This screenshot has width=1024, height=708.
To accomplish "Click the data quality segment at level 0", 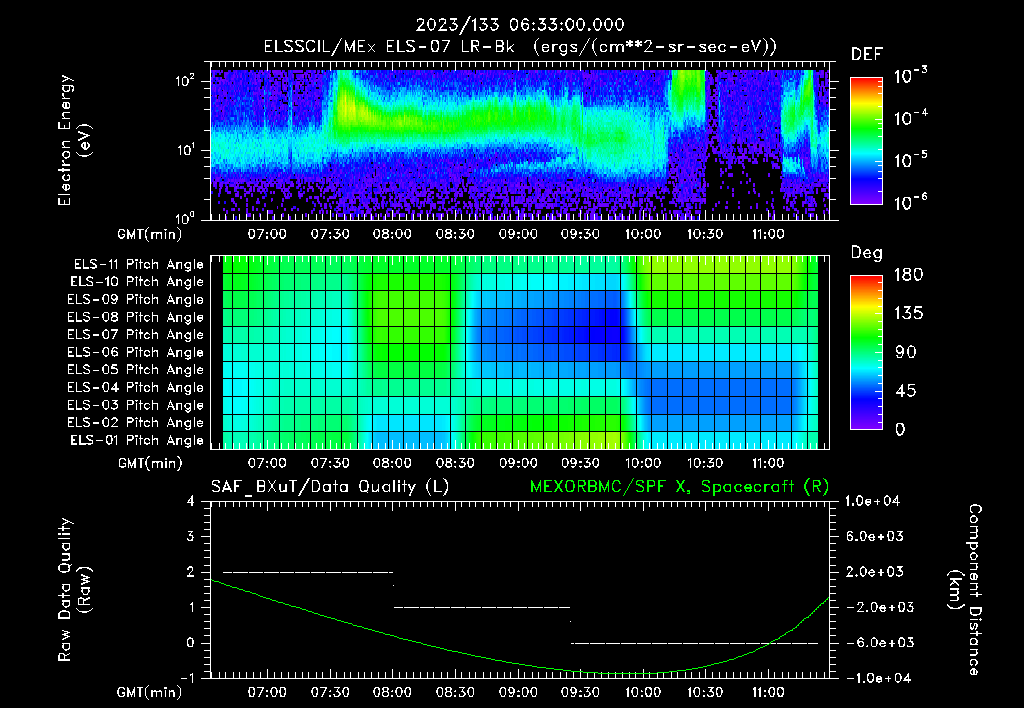I will [x=695, y=643].
